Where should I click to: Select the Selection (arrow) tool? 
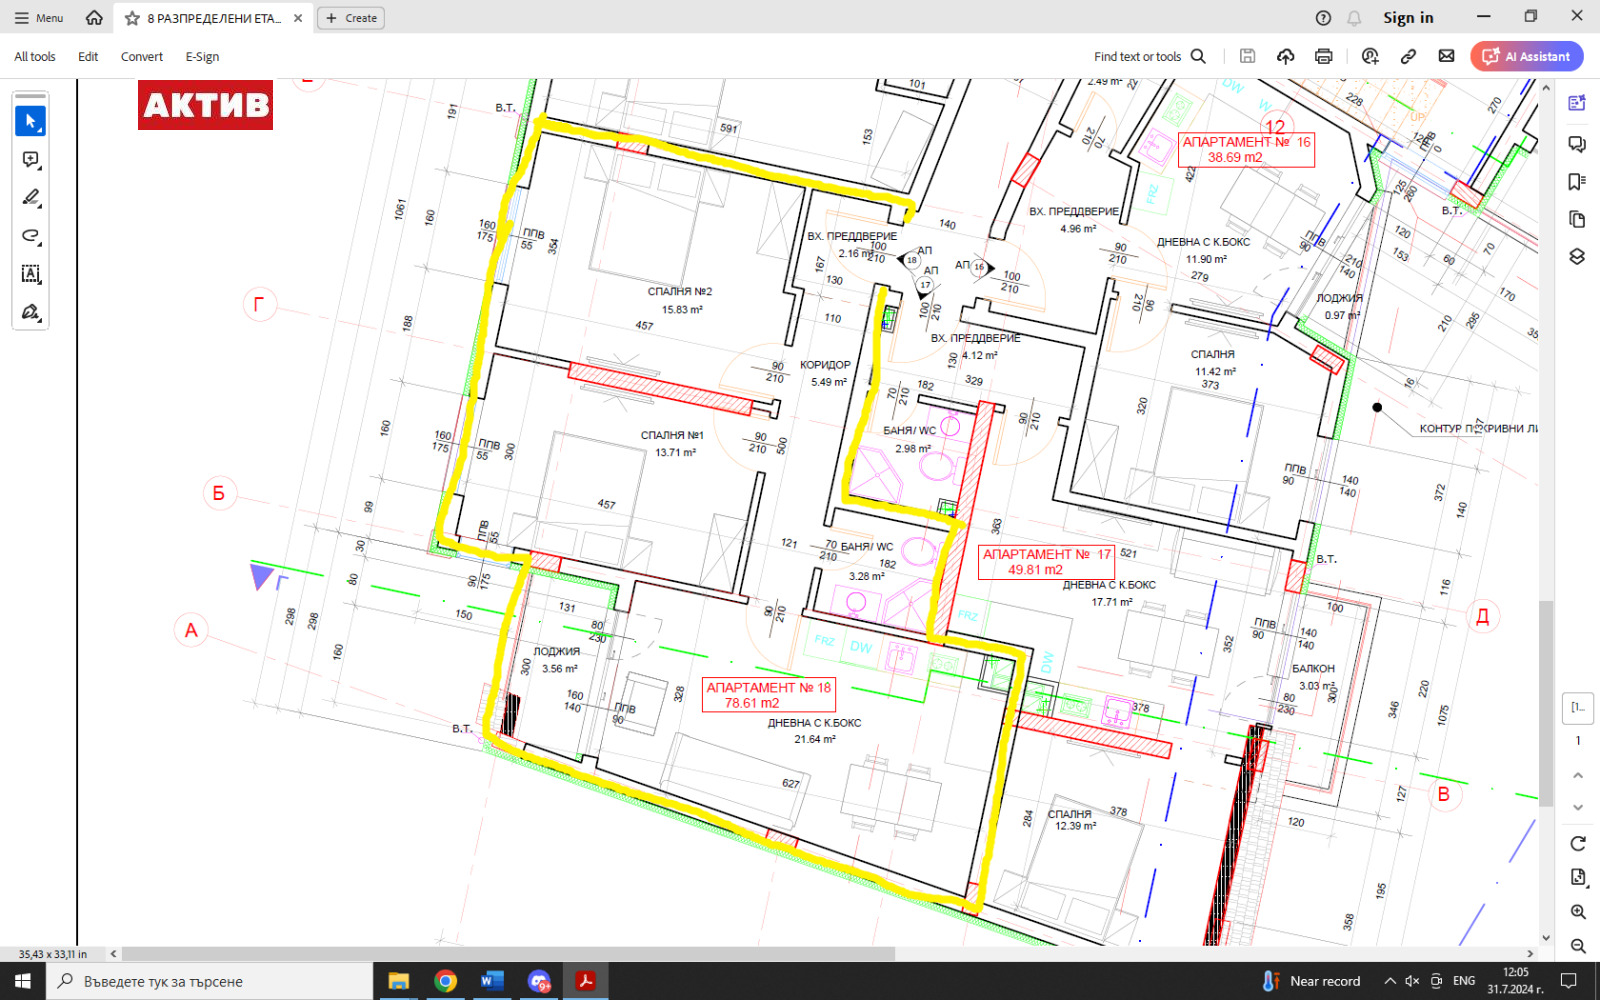(30, 120)
